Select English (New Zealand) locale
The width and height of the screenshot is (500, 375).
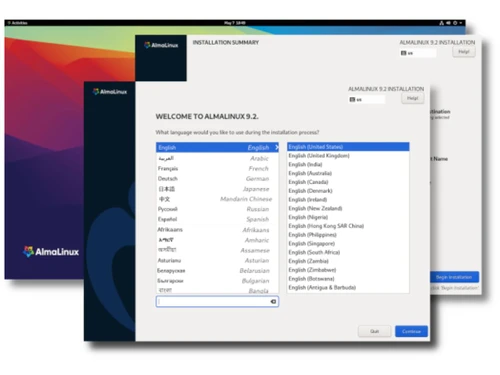coord(348,208)
